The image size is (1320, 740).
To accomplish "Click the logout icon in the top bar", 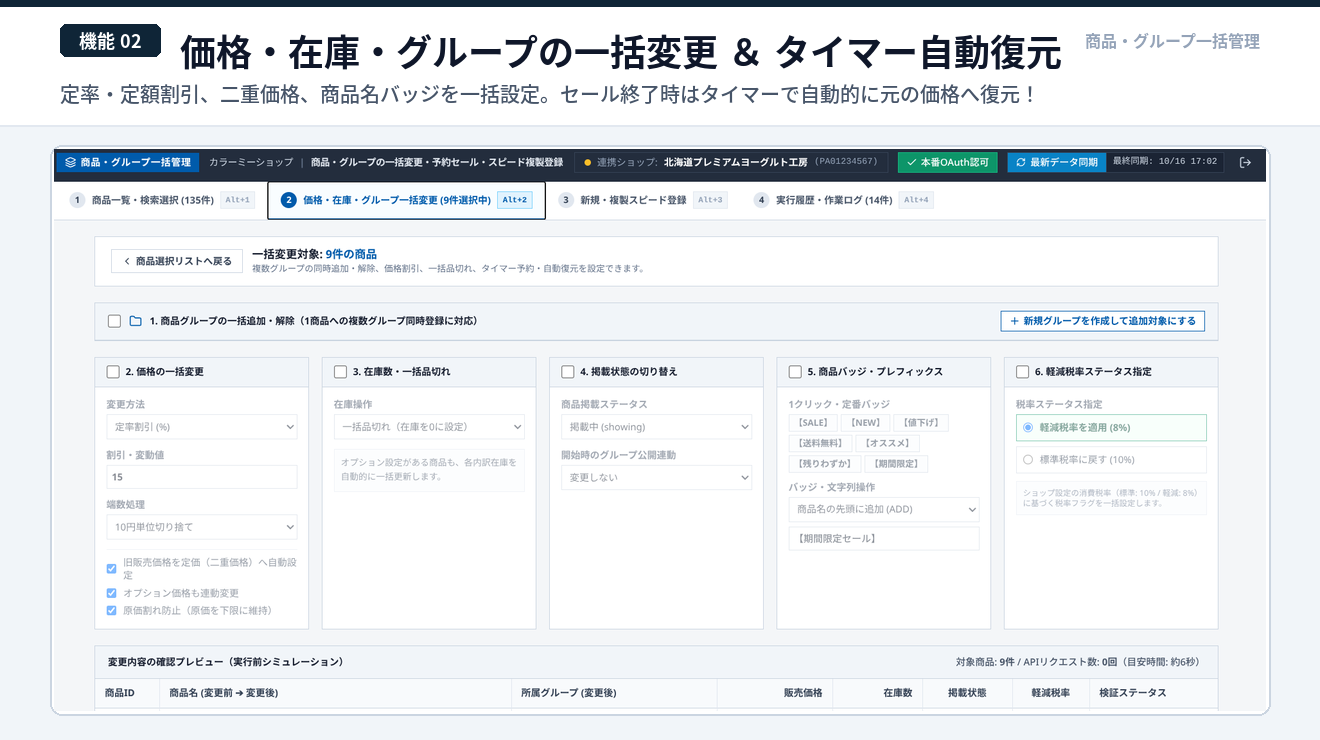I will tap(1245, 162).
